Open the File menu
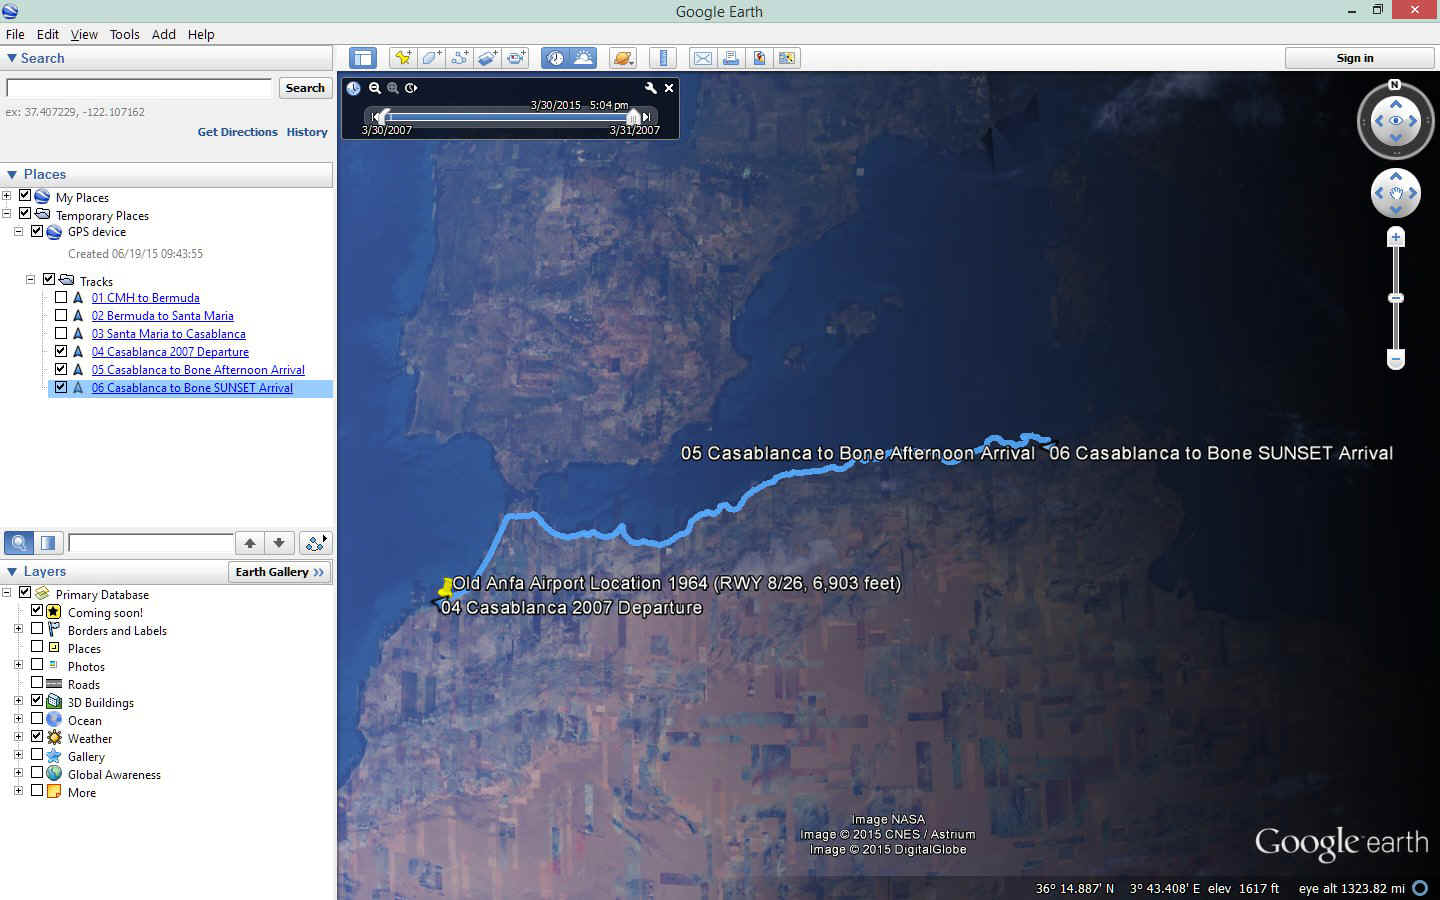The image size is (1440, 900). [x=15, y=34]
